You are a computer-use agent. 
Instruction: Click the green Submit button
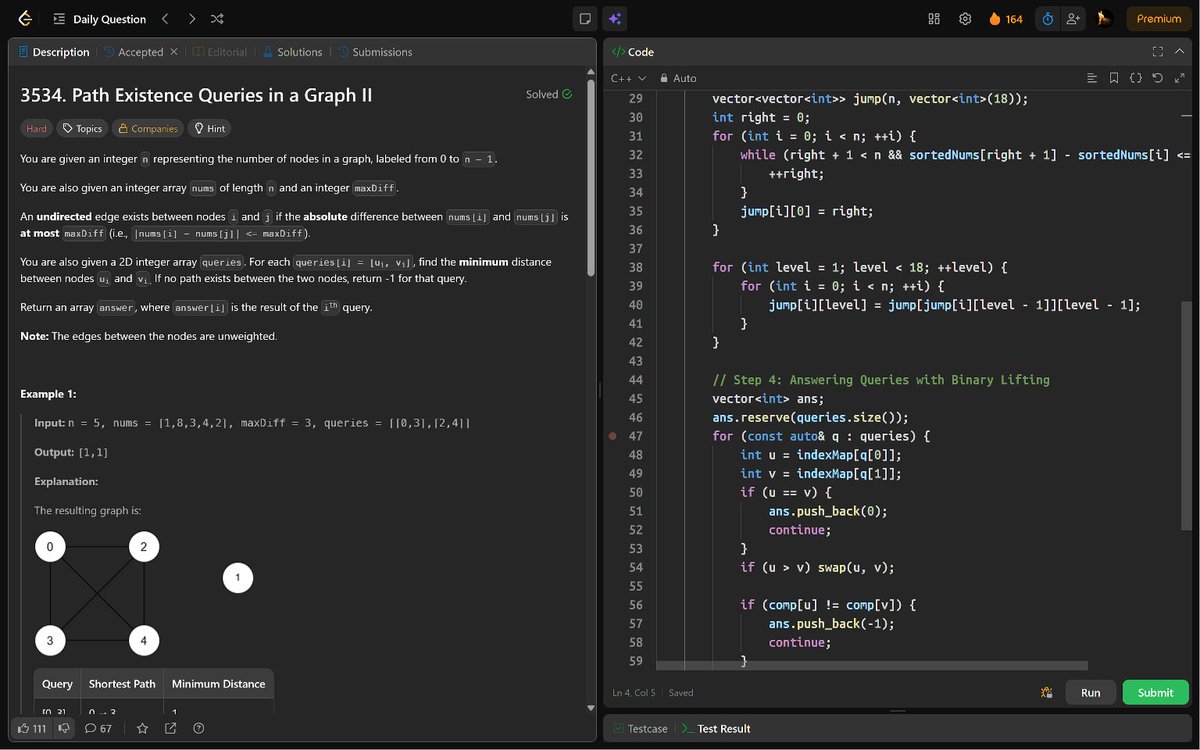coord(1155,692)
